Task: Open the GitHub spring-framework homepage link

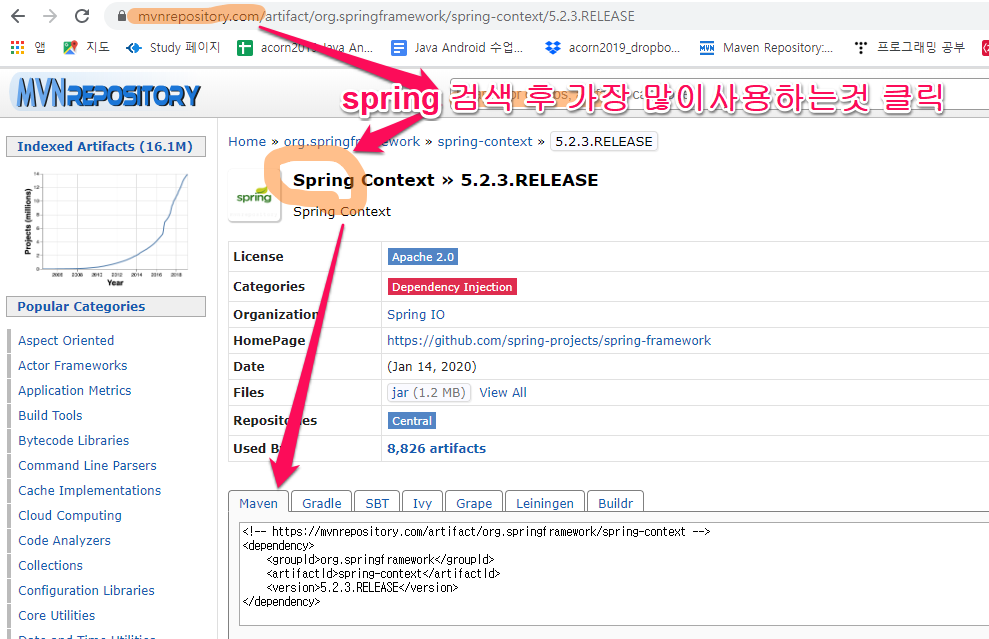Action: [x=549, y=341]
